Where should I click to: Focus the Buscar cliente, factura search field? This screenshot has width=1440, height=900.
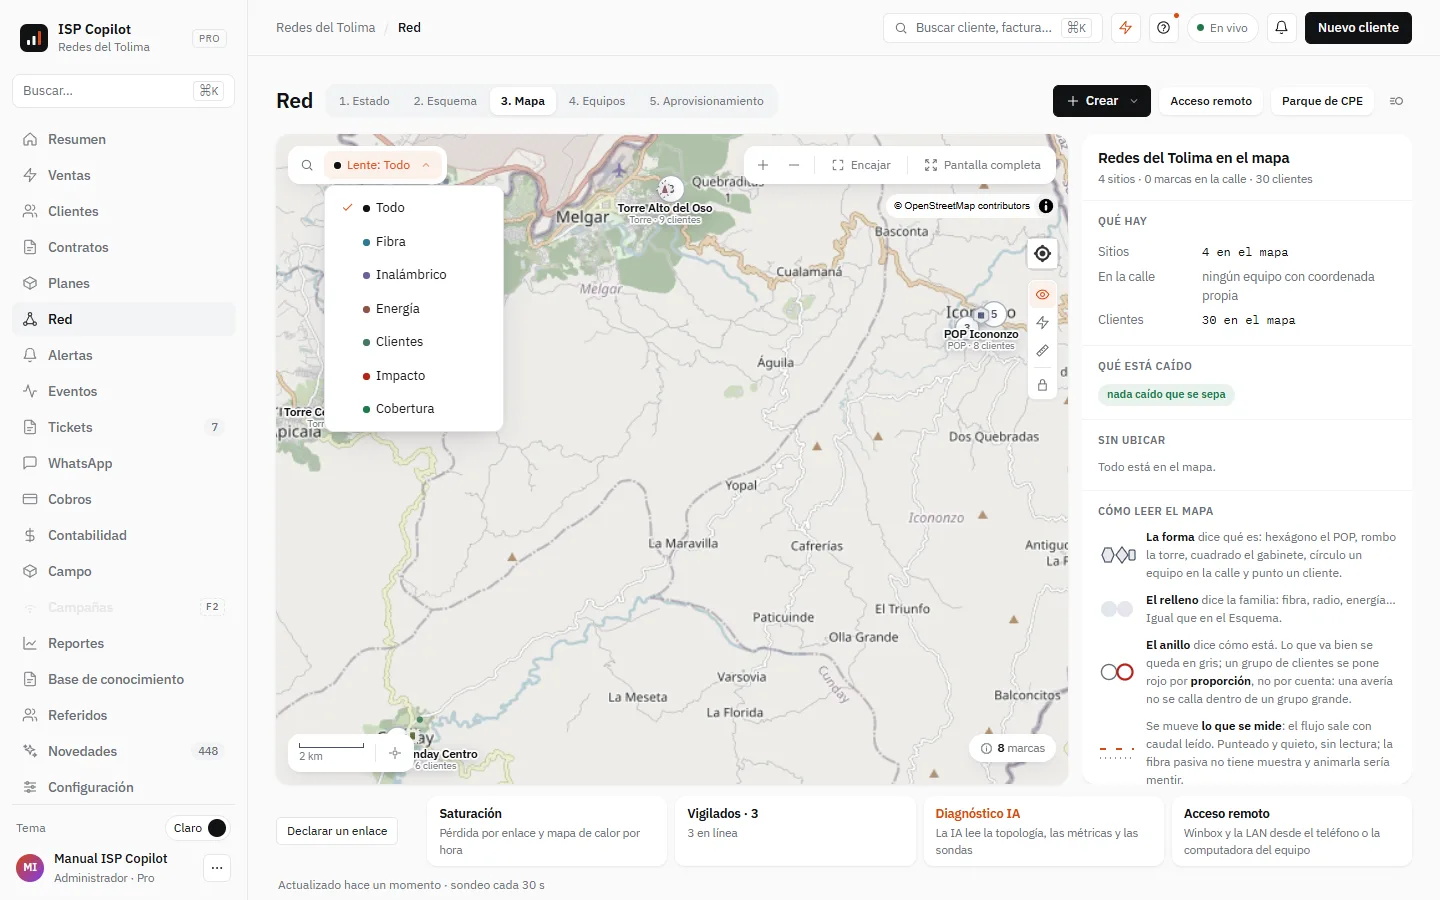992,28
